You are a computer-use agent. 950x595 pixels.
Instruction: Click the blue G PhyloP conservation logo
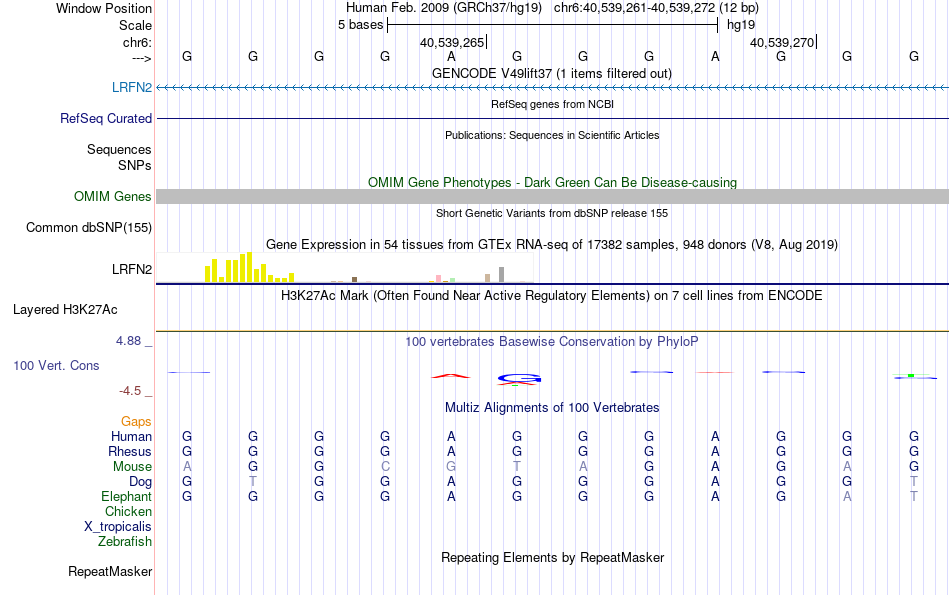click(519, 379)
